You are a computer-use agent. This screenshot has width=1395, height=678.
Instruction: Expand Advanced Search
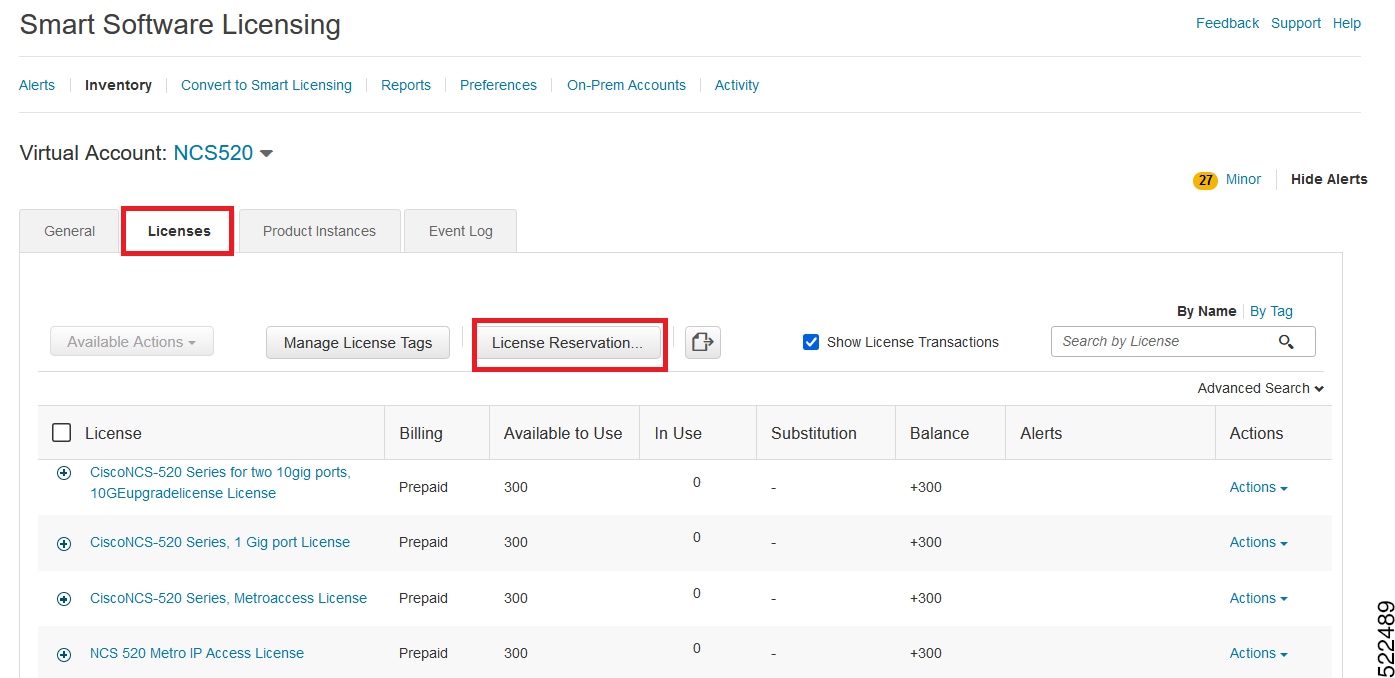[1260, 388]
